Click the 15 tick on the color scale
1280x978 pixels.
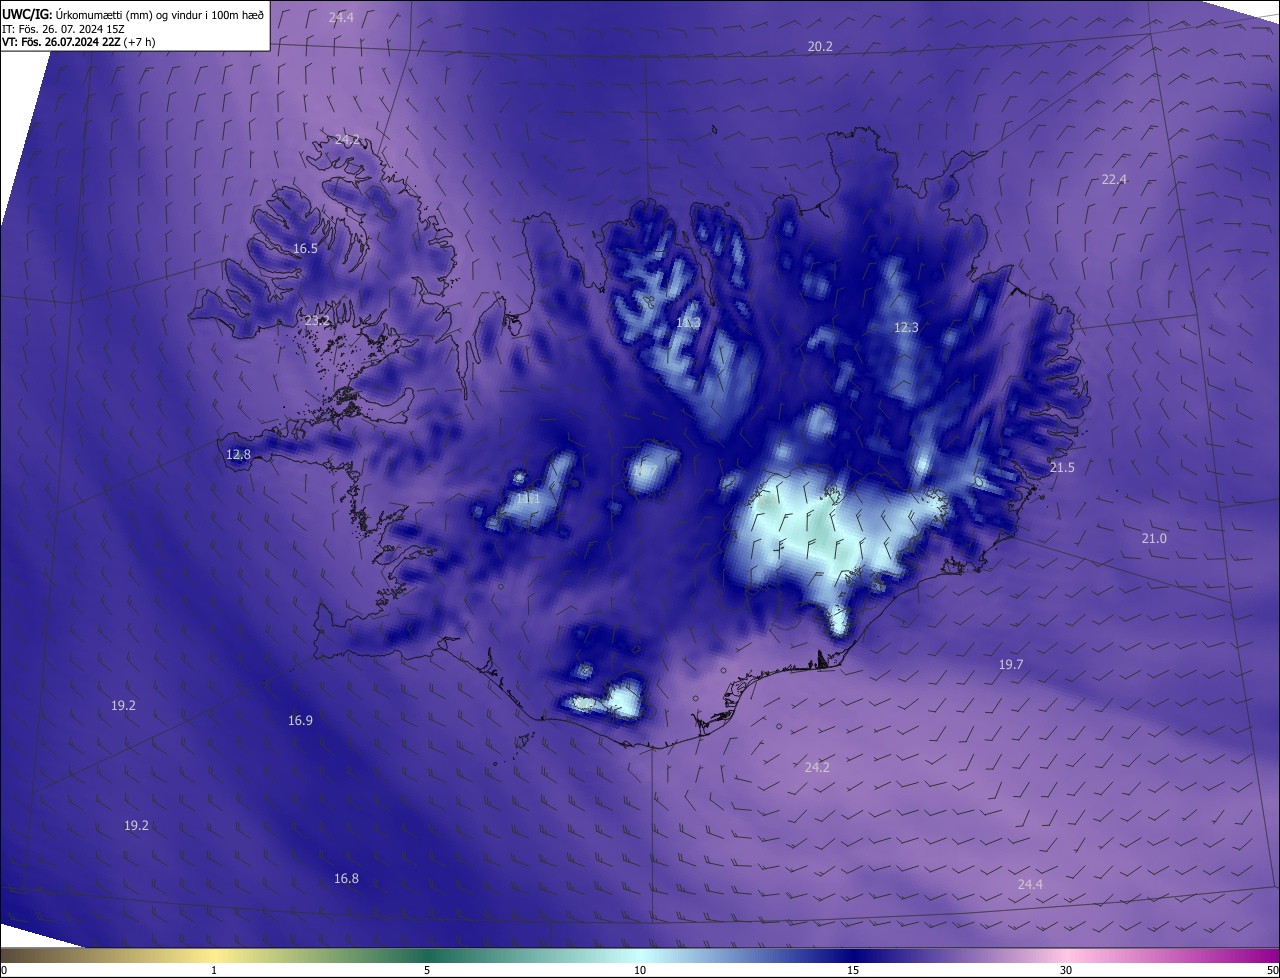[x=853, y=970]
